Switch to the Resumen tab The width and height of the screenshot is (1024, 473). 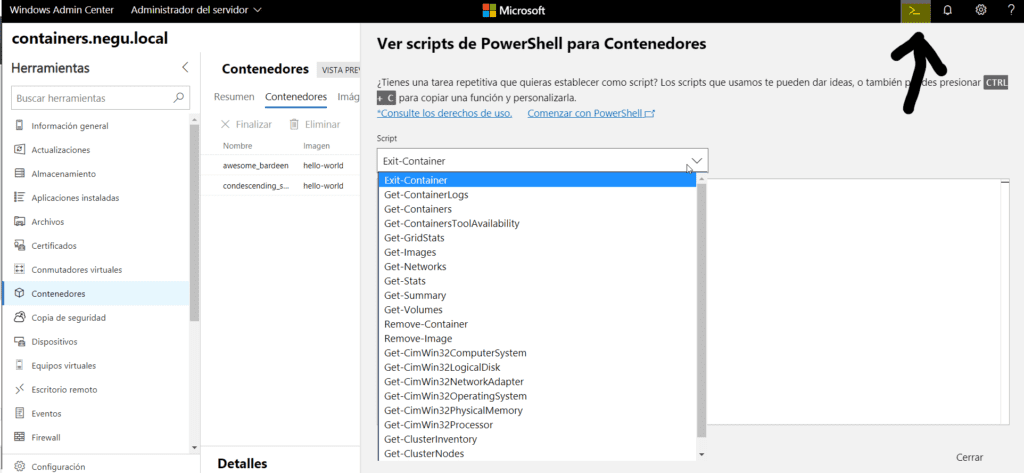click(x=234, y=97)
